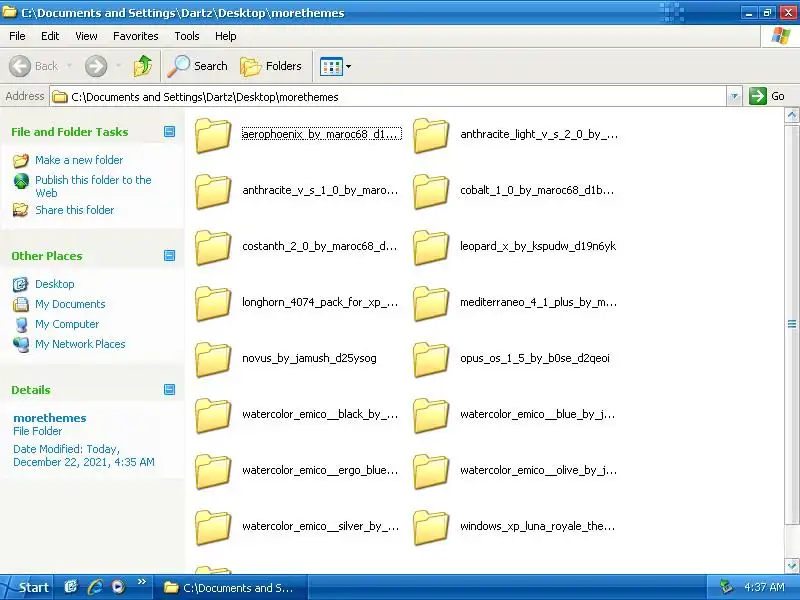Select watercolor_emico__silver folder icon

[x=213, y=527]
